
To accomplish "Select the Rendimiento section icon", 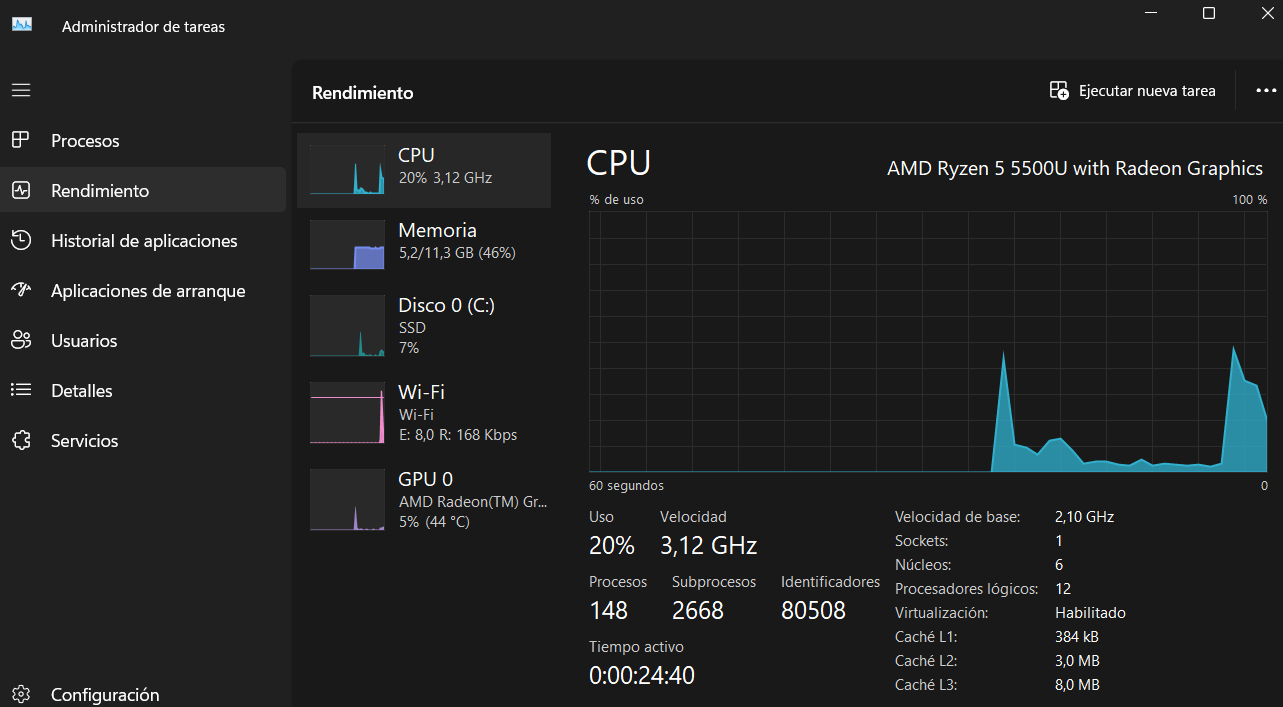I will pyautogui.click(x=20, y=189).
